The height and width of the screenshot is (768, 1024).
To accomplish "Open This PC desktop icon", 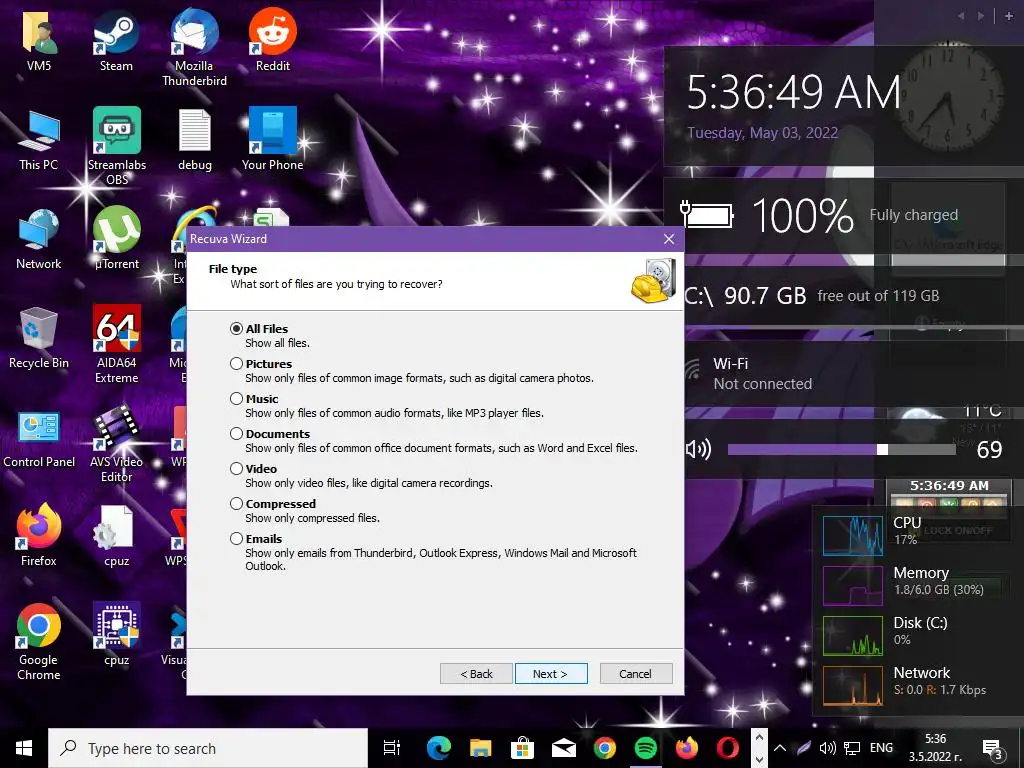I will (39, 140).
